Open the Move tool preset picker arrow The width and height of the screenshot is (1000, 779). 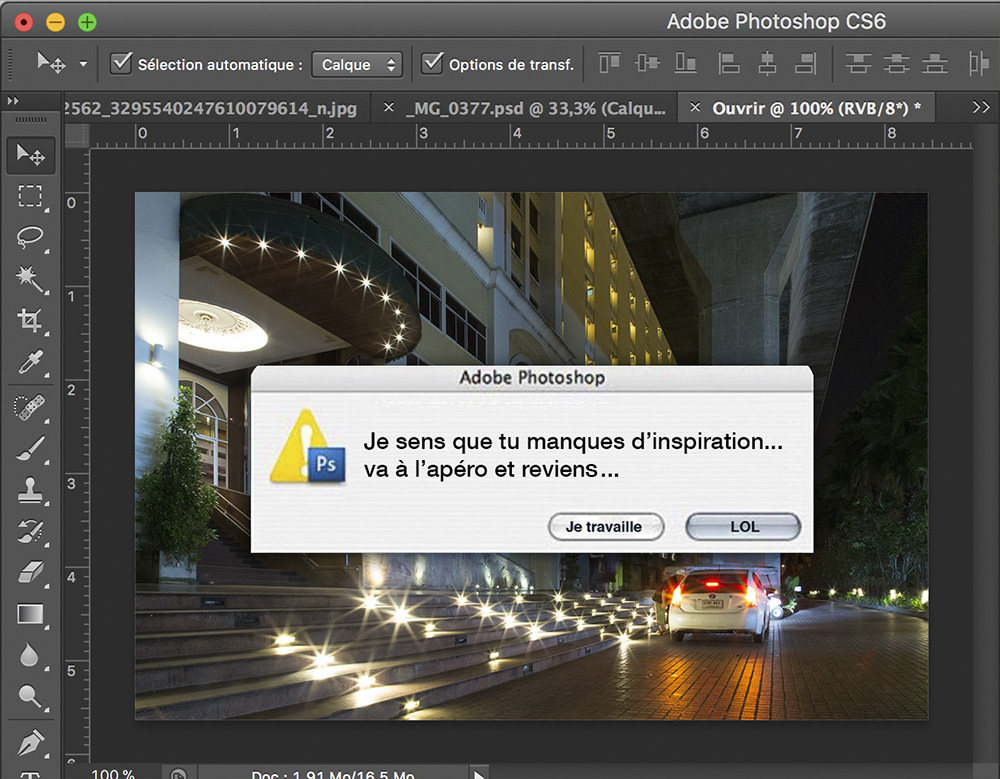pyautogui.click(x=83, y=64)
